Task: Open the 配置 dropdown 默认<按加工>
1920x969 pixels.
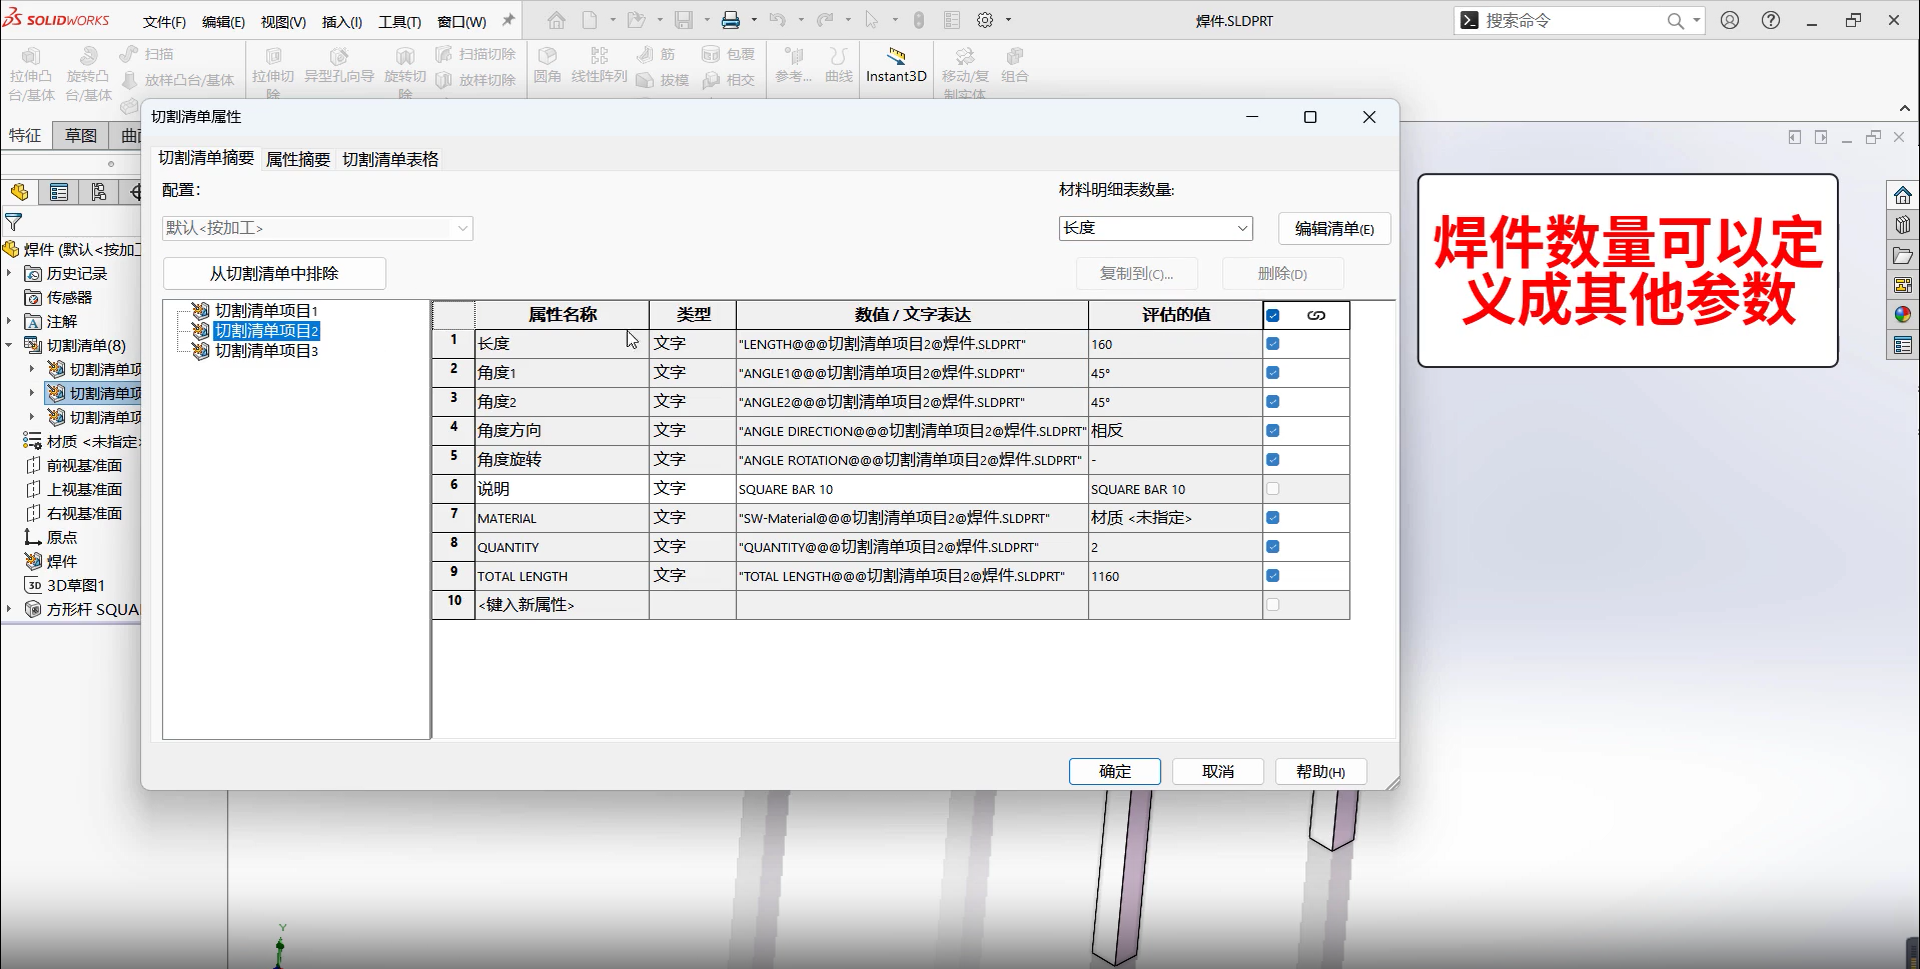Action: tap(317, 228)
